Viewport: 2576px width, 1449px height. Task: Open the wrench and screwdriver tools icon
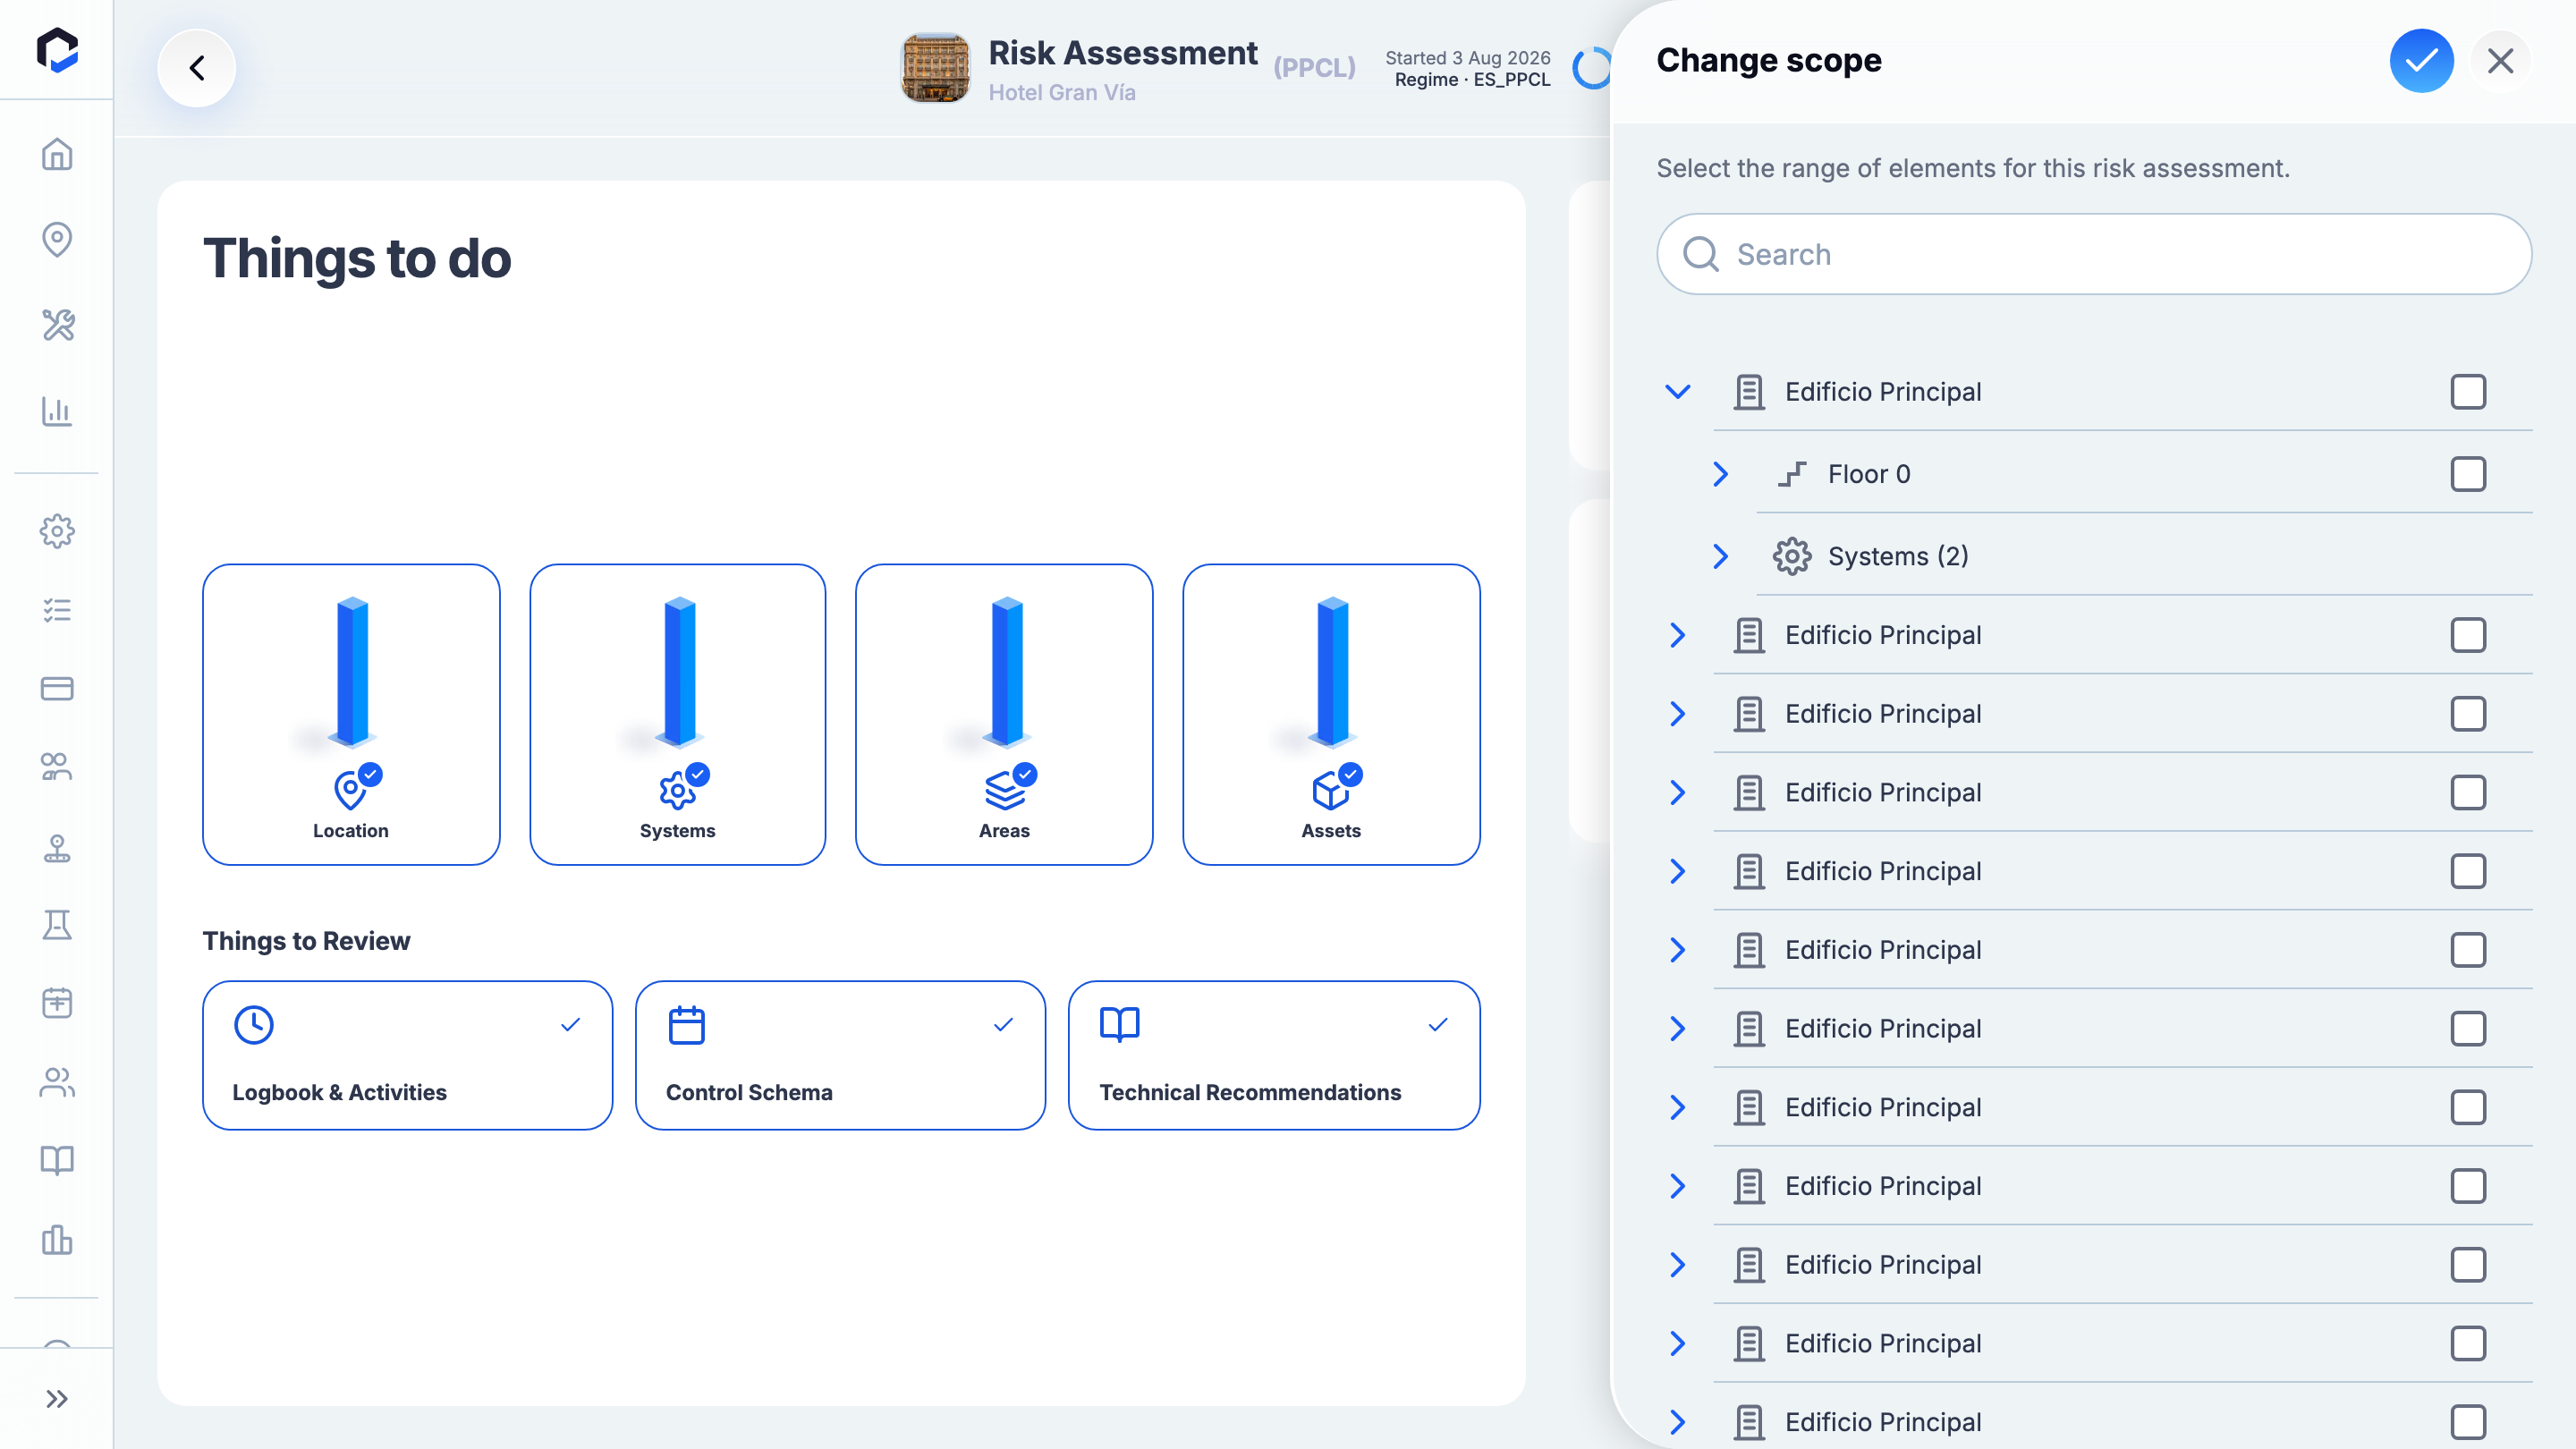coord(57,325)
